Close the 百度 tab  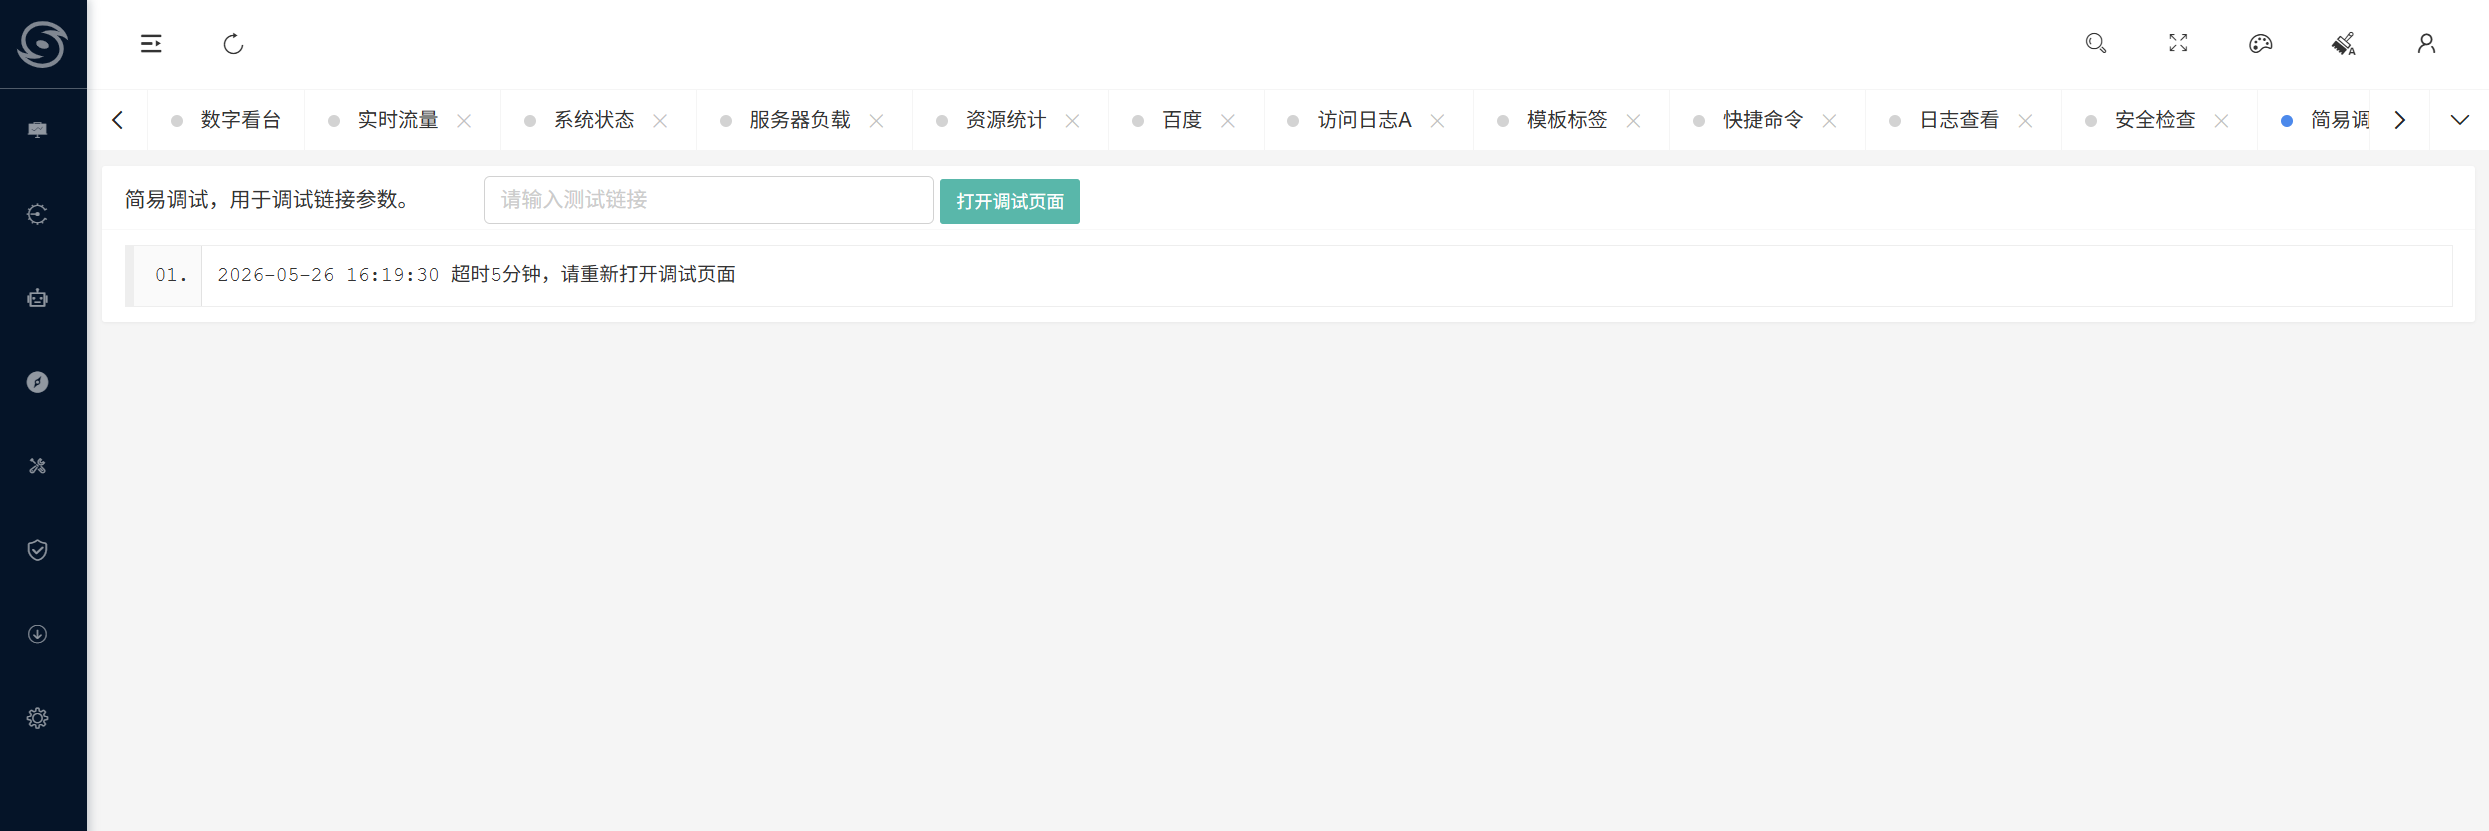(x=1228, y=121)
